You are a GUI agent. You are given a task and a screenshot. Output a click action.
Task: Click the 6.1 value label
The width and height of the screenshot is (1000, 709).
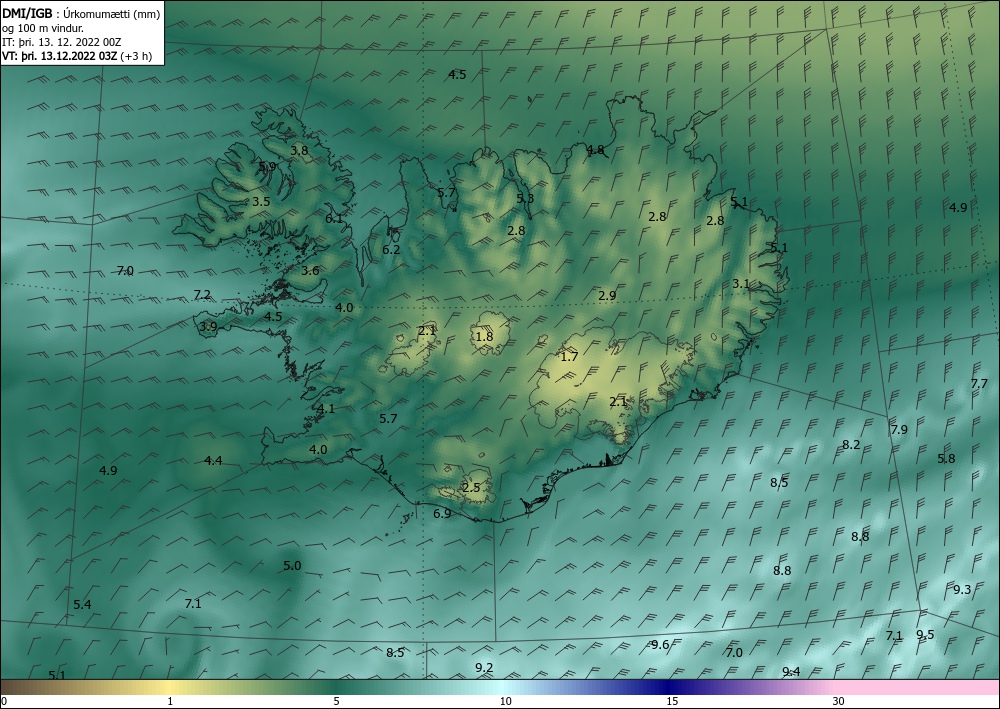[334, 218]
